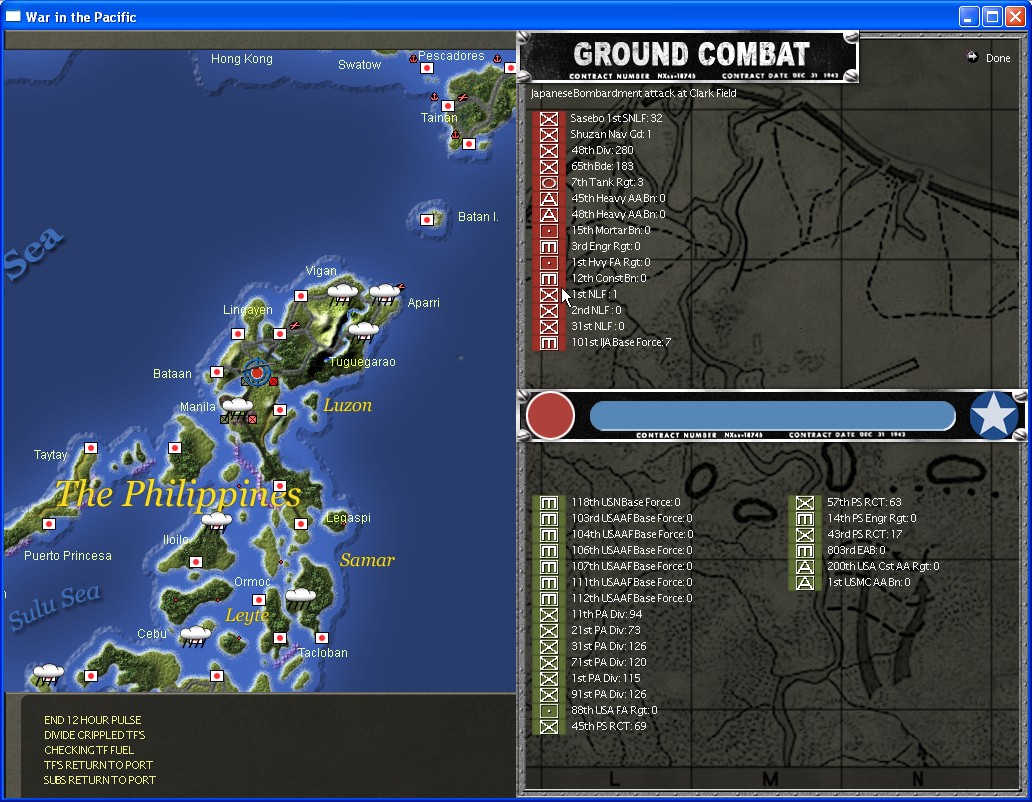Click the Done button
The width and height of the screenshot is (1032, 802).
tap(989, 58)
